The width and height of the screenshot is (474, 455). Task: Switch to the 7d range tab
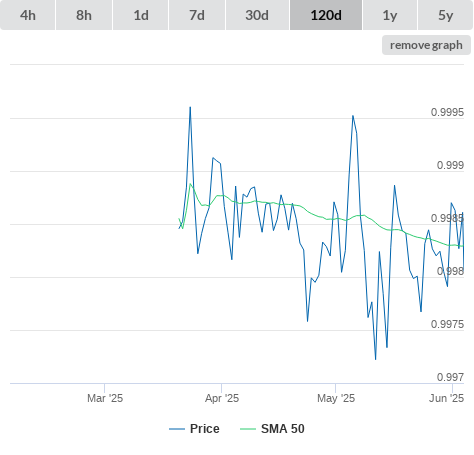point(197,15)
